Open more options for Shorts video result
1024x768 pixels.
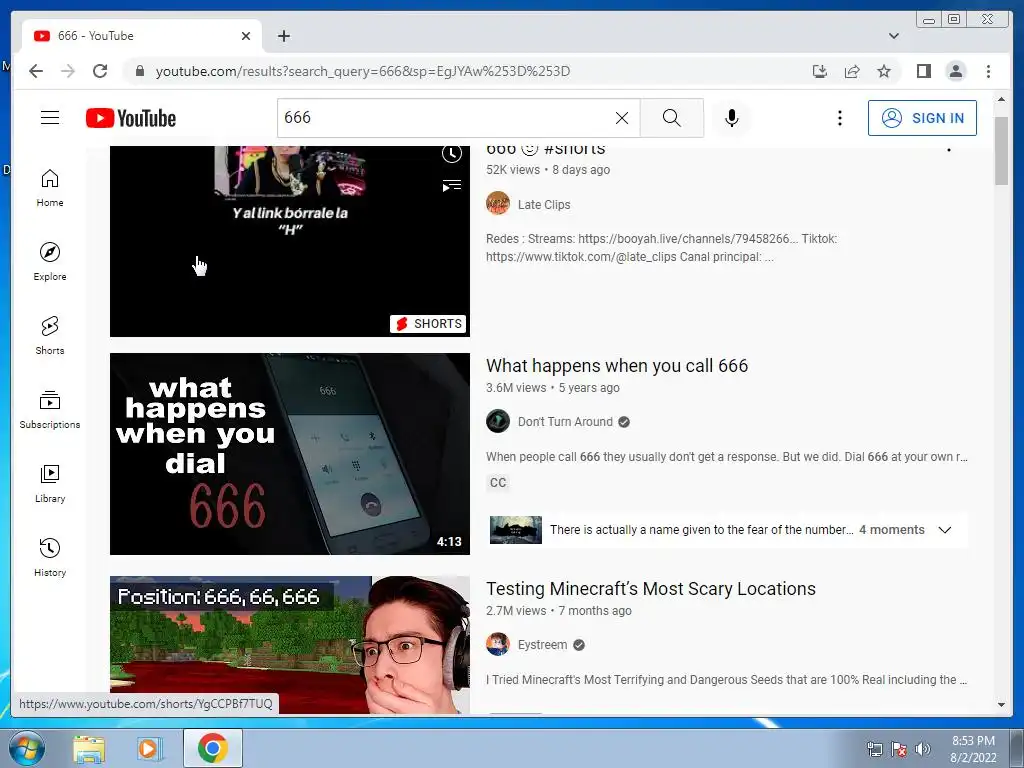pos(948,150)
